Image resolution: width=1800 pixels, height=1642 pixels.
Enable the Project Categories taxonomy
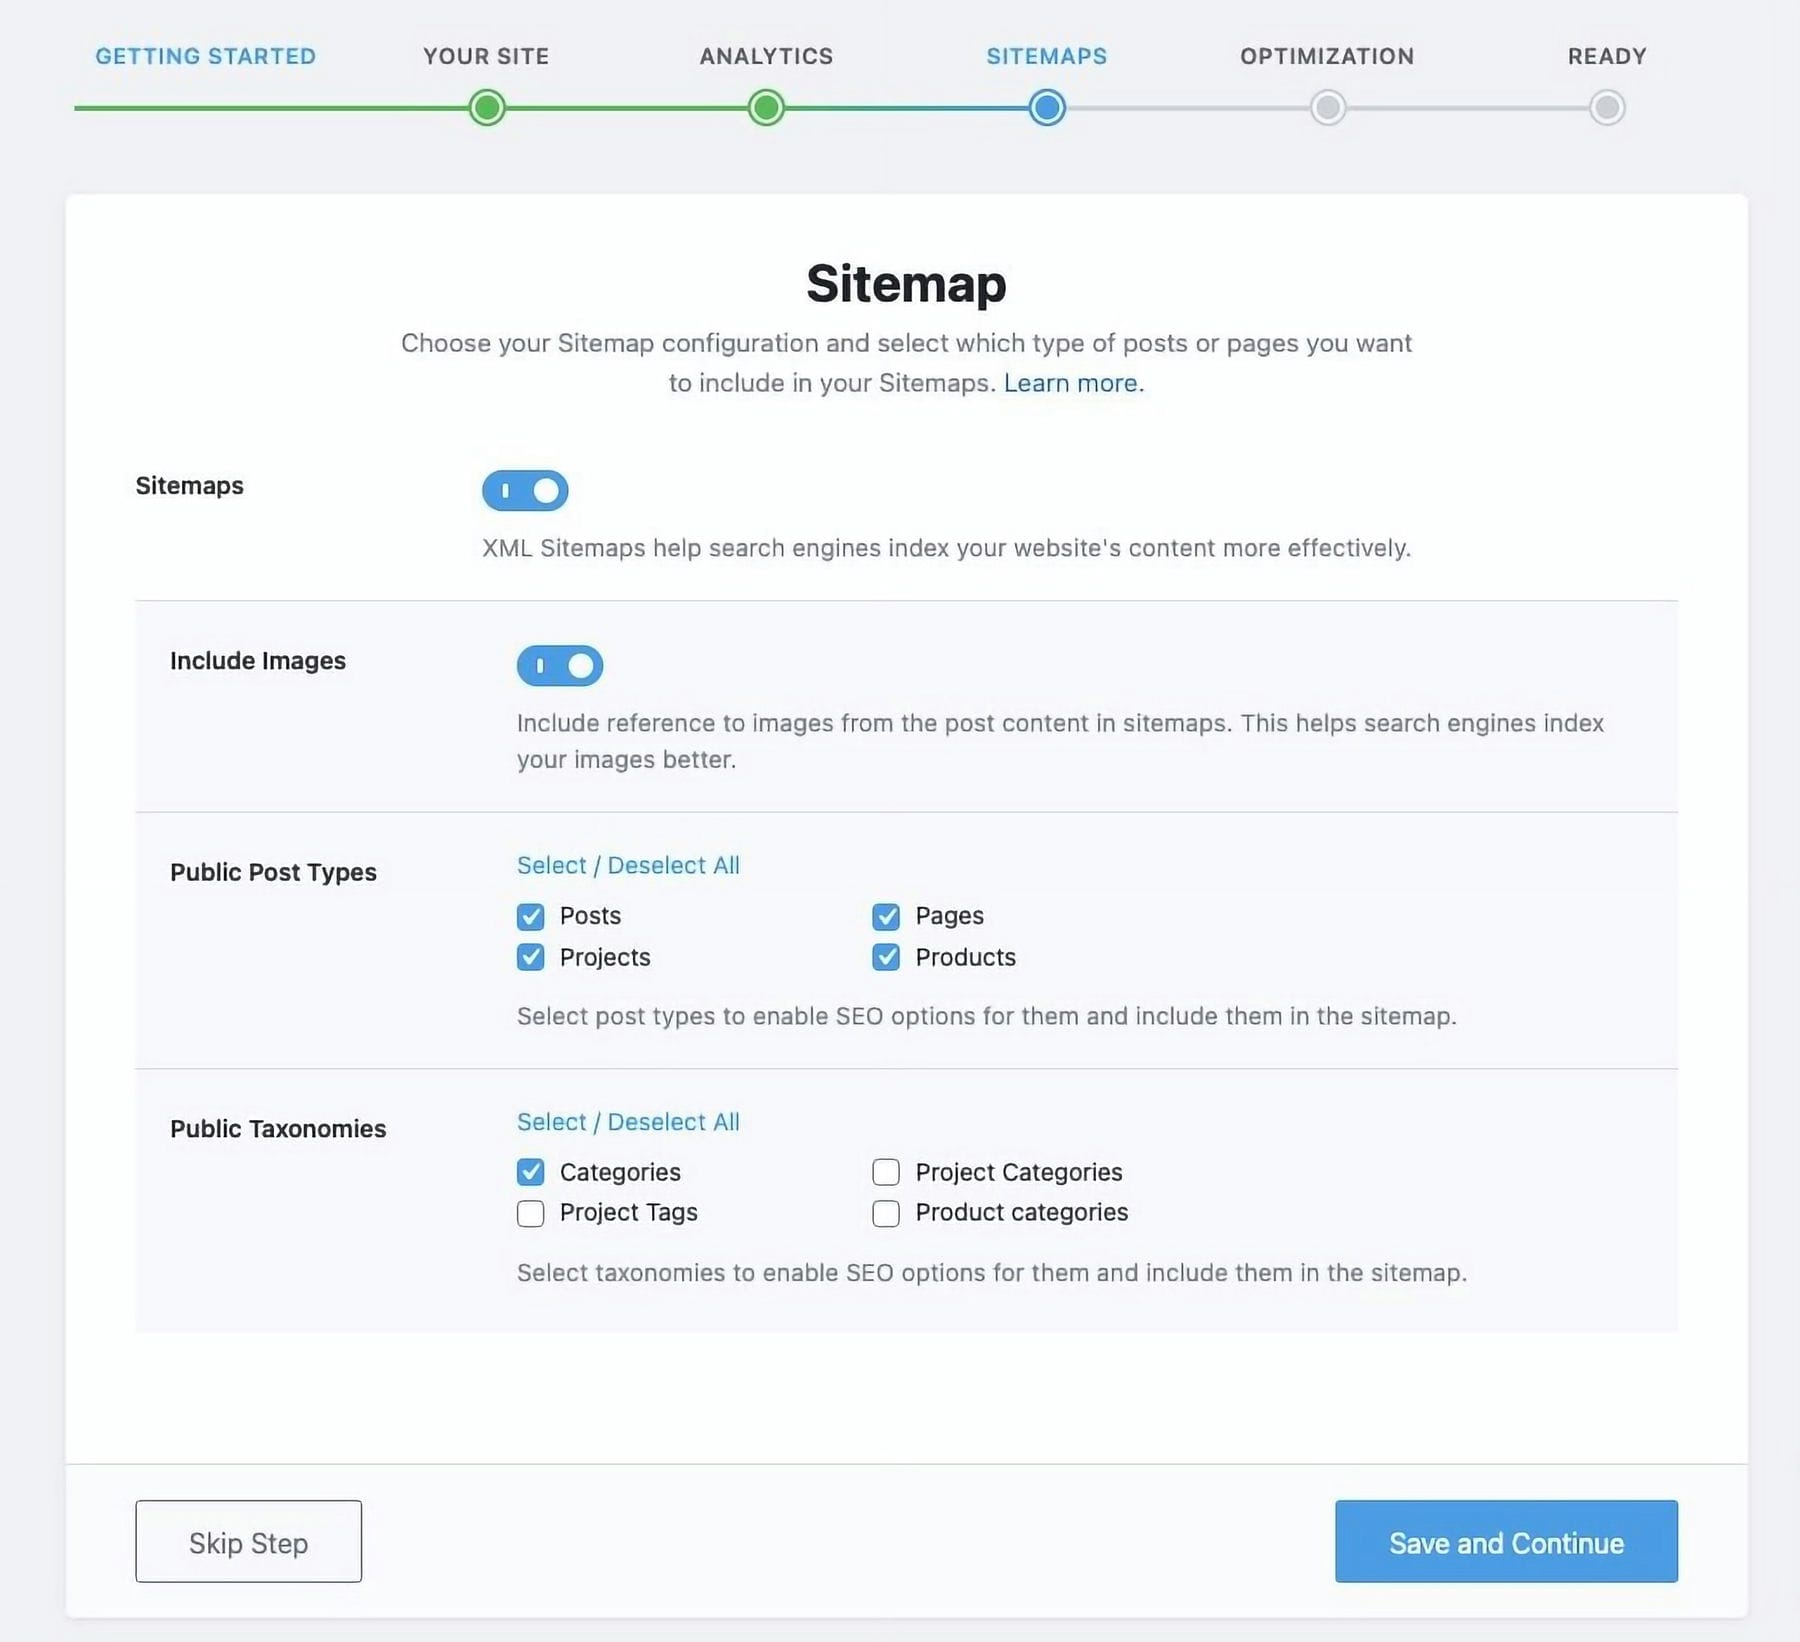tap(886, 1172)
